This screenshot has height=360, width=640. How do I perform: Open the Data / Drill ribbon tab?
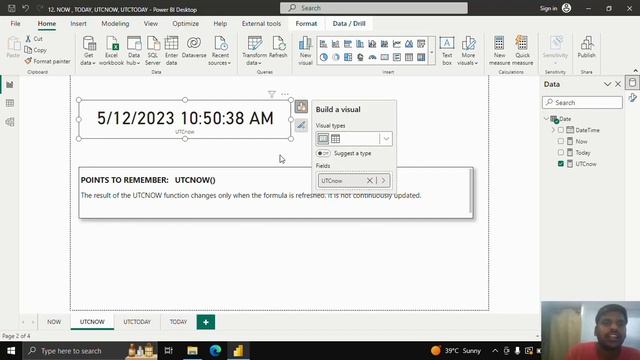point(349,24)
